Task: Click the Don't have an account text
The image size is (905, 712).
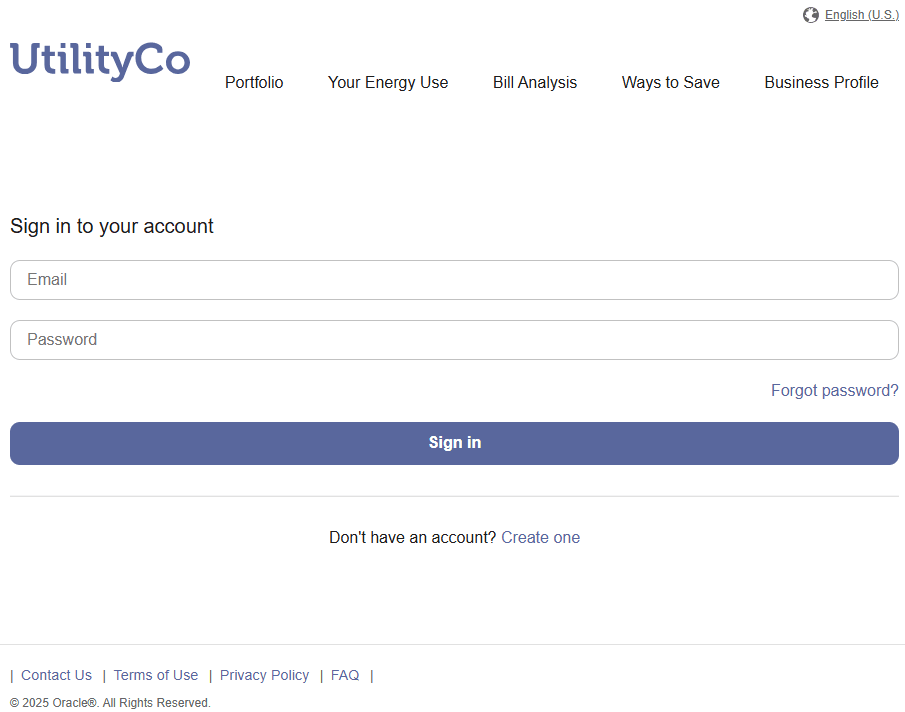Action: (412, 537)
